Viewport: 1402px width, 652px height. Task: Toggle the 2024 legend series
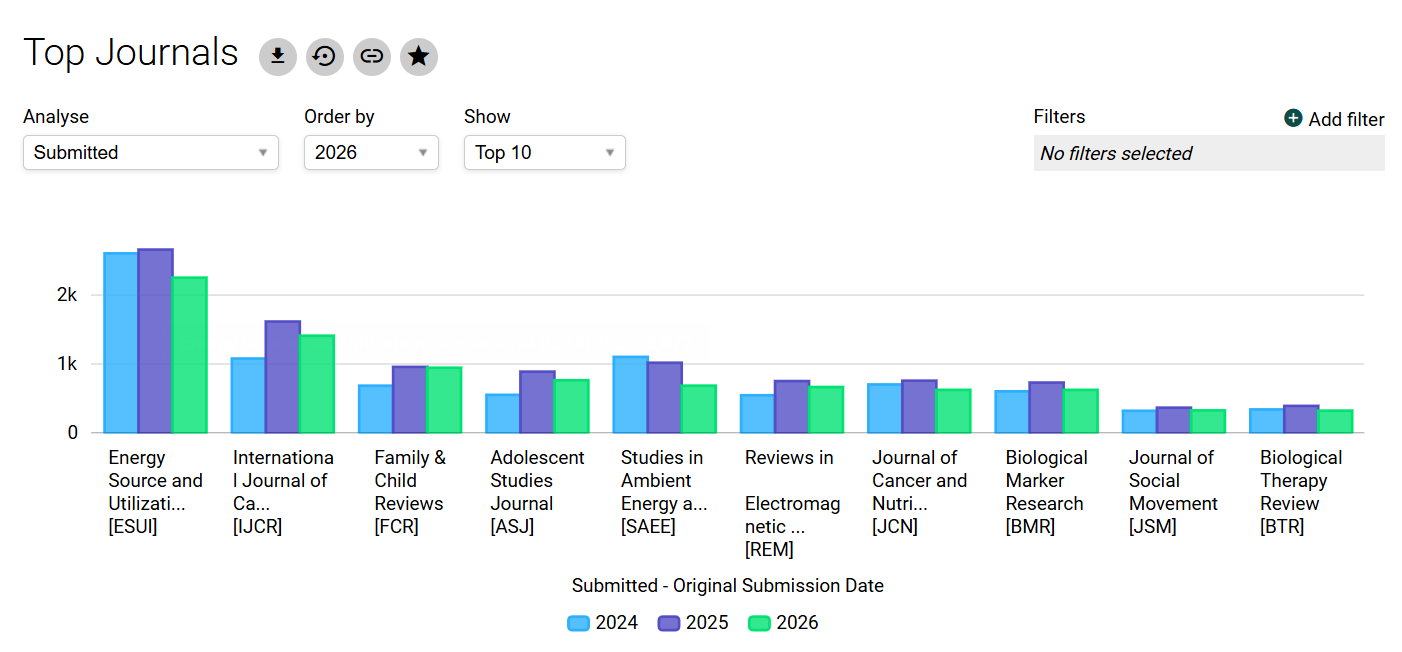point(603,622)
